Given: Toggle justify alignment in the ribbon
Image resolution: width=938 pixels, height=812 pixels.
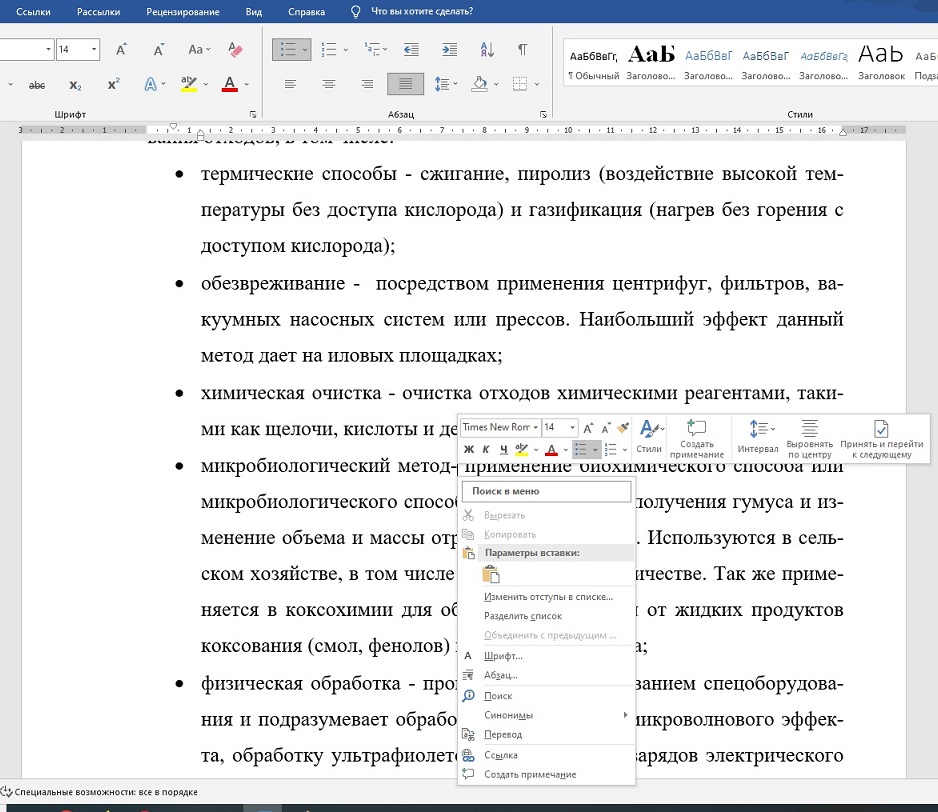Looking at the screenshot, I should [x=405, y=84].
